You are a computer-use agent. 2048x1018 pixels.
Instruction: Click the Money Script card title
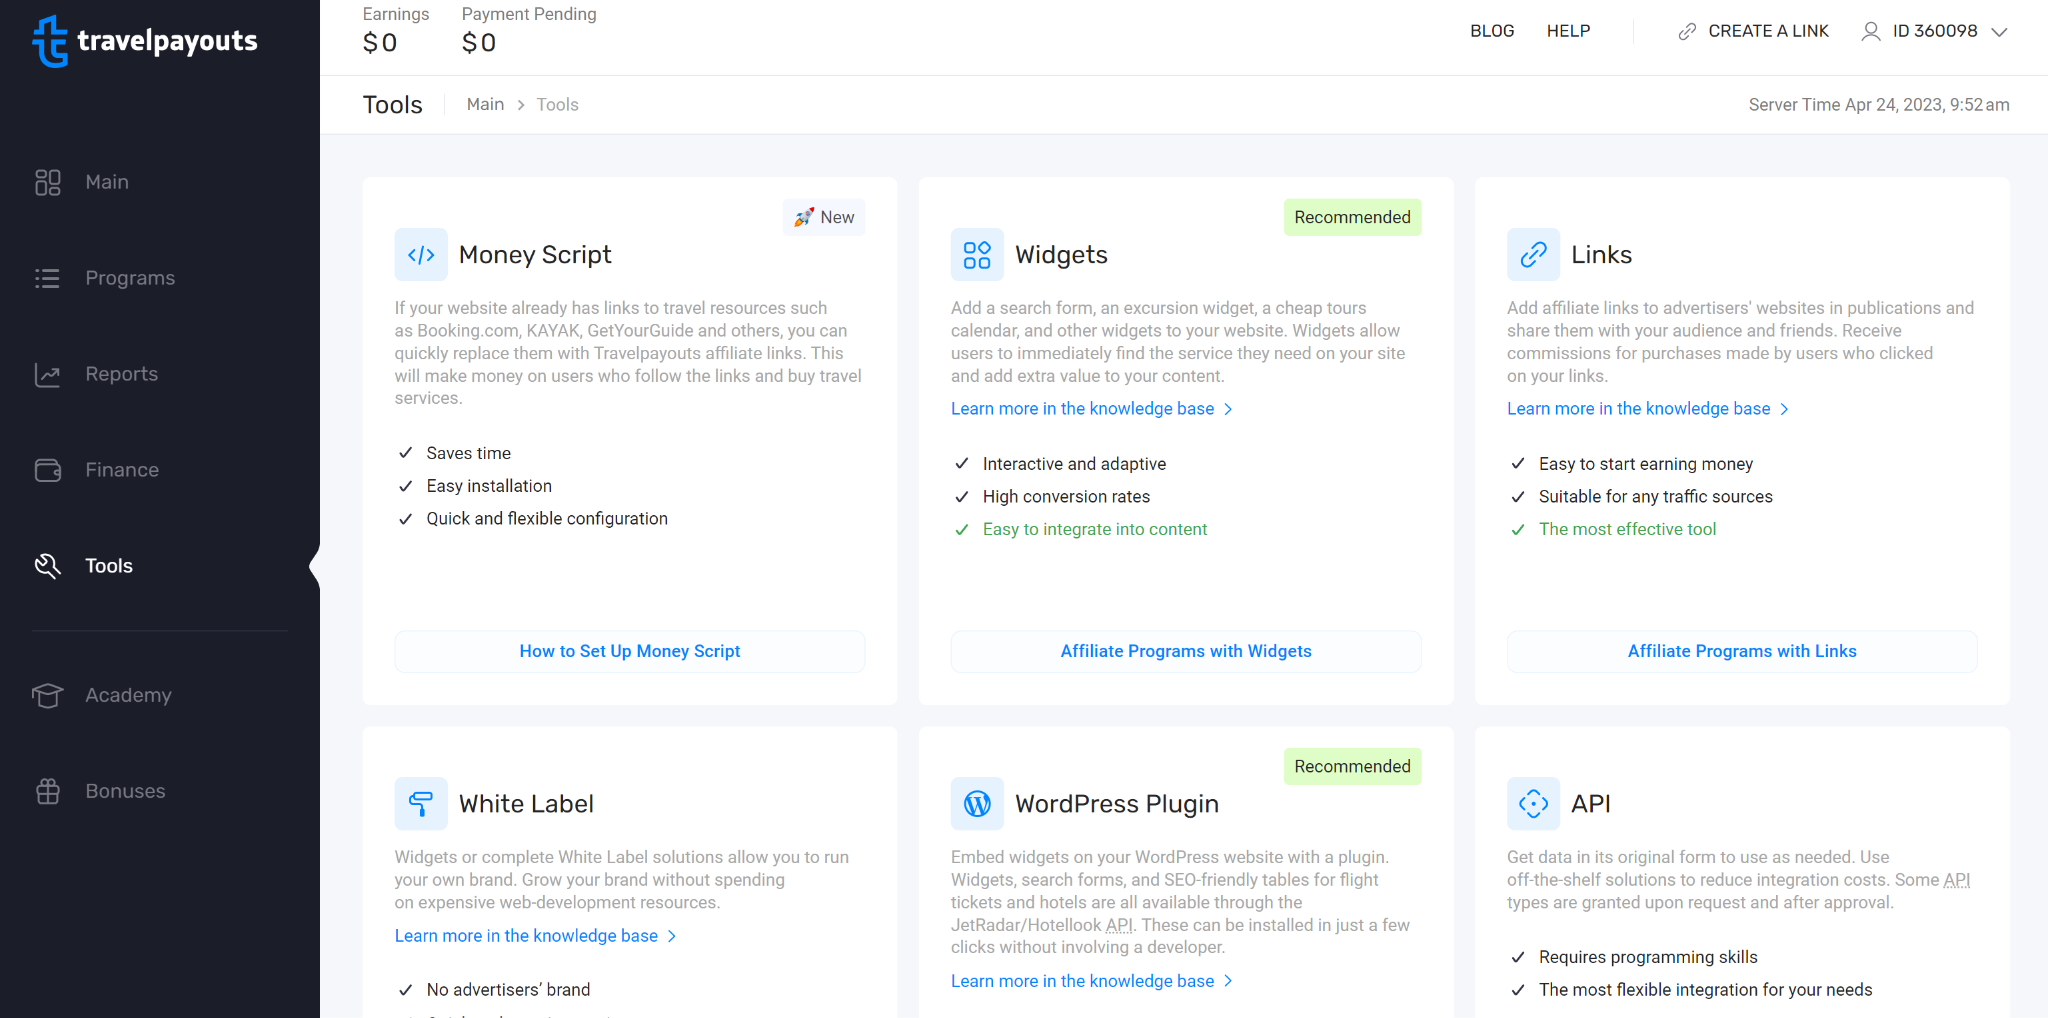click(x=535, y=255)
